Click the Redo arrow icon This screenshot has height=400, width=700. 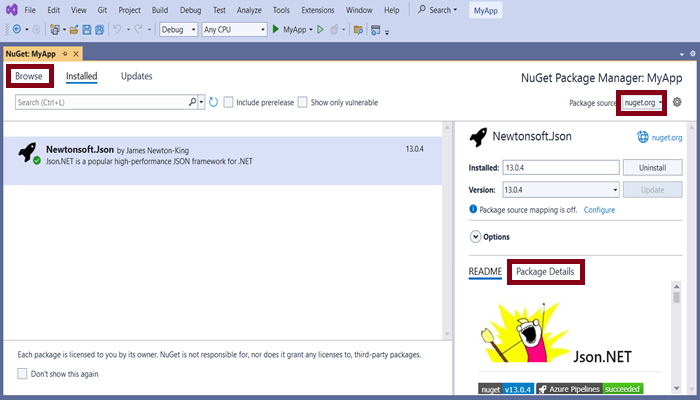tap(138, 29)
